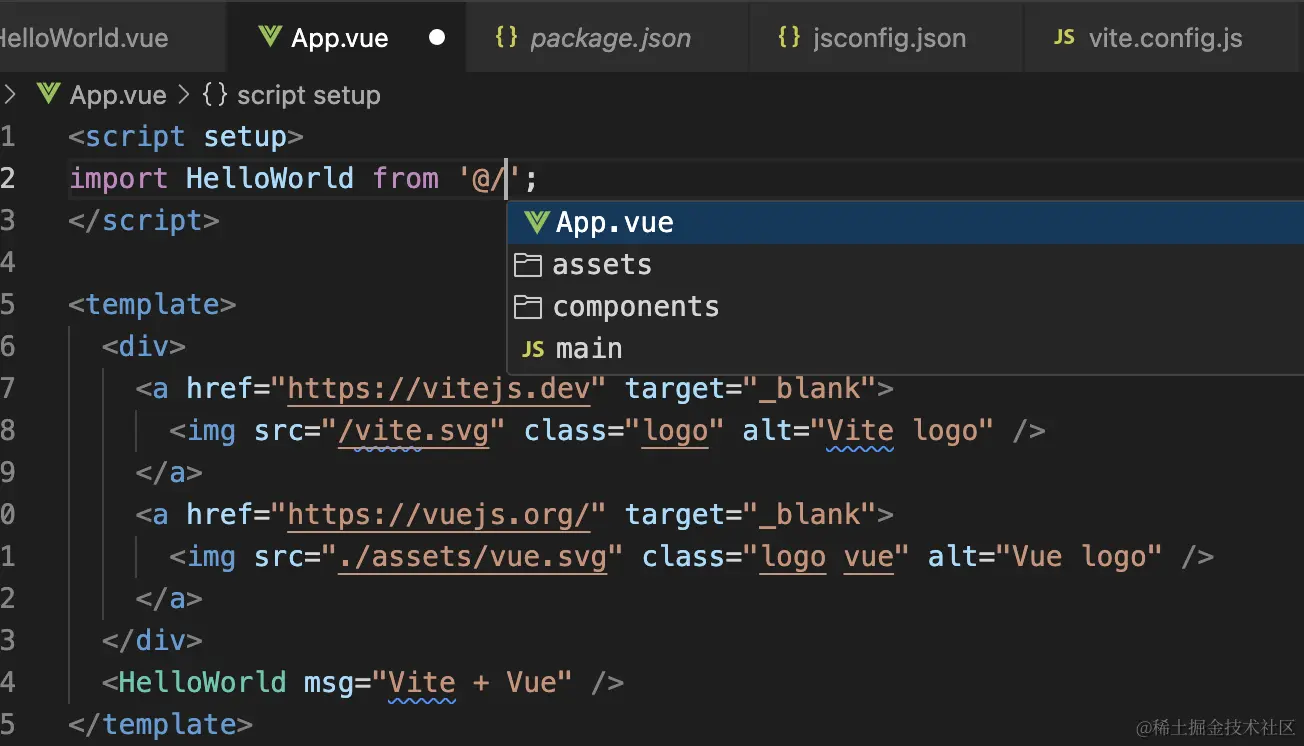The image size is (1304, 746).
Task: Click the Vue icon on App.vue tab
Action: [269, 38]
